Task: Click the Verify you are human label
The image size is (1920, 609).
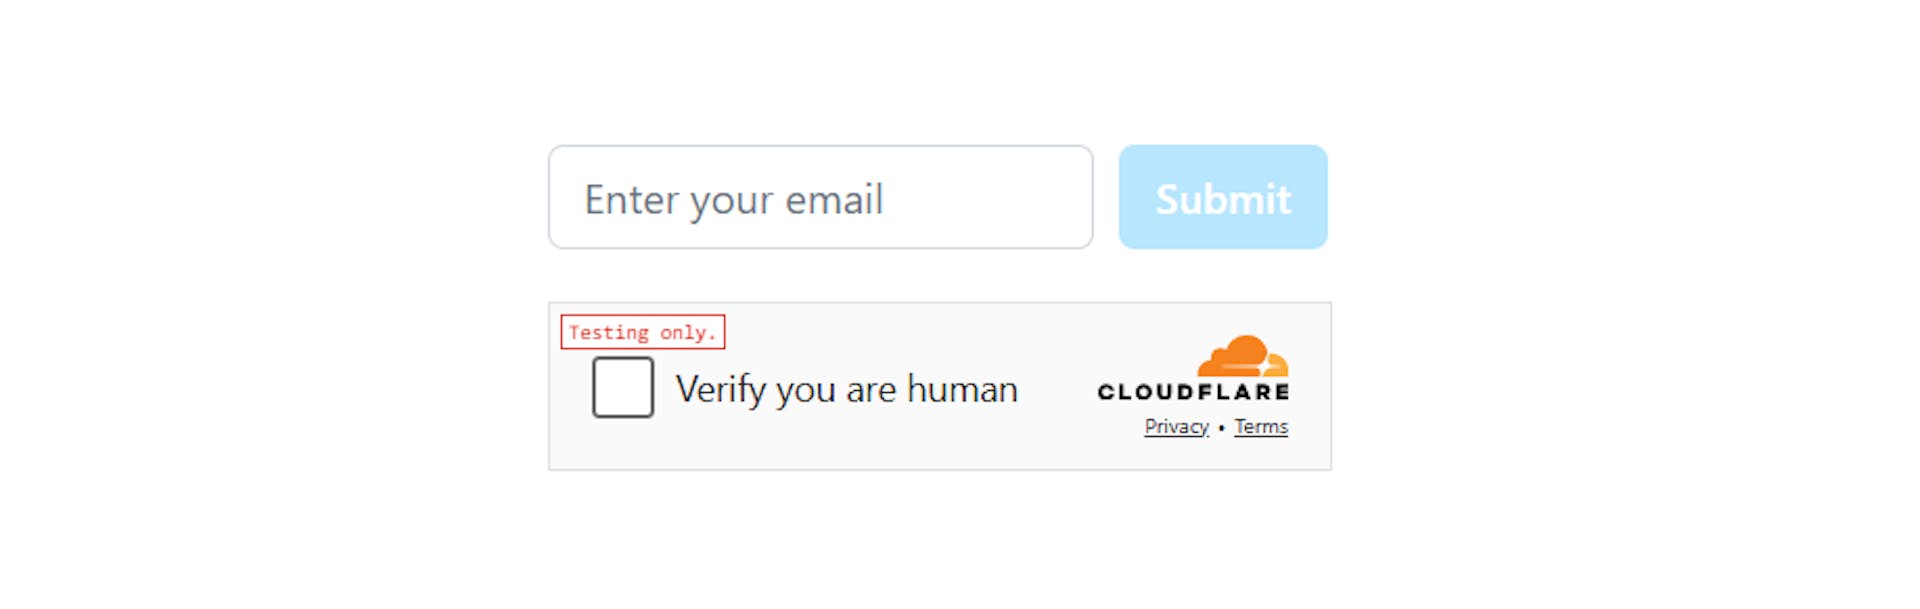Action: (x=846, y=389)
